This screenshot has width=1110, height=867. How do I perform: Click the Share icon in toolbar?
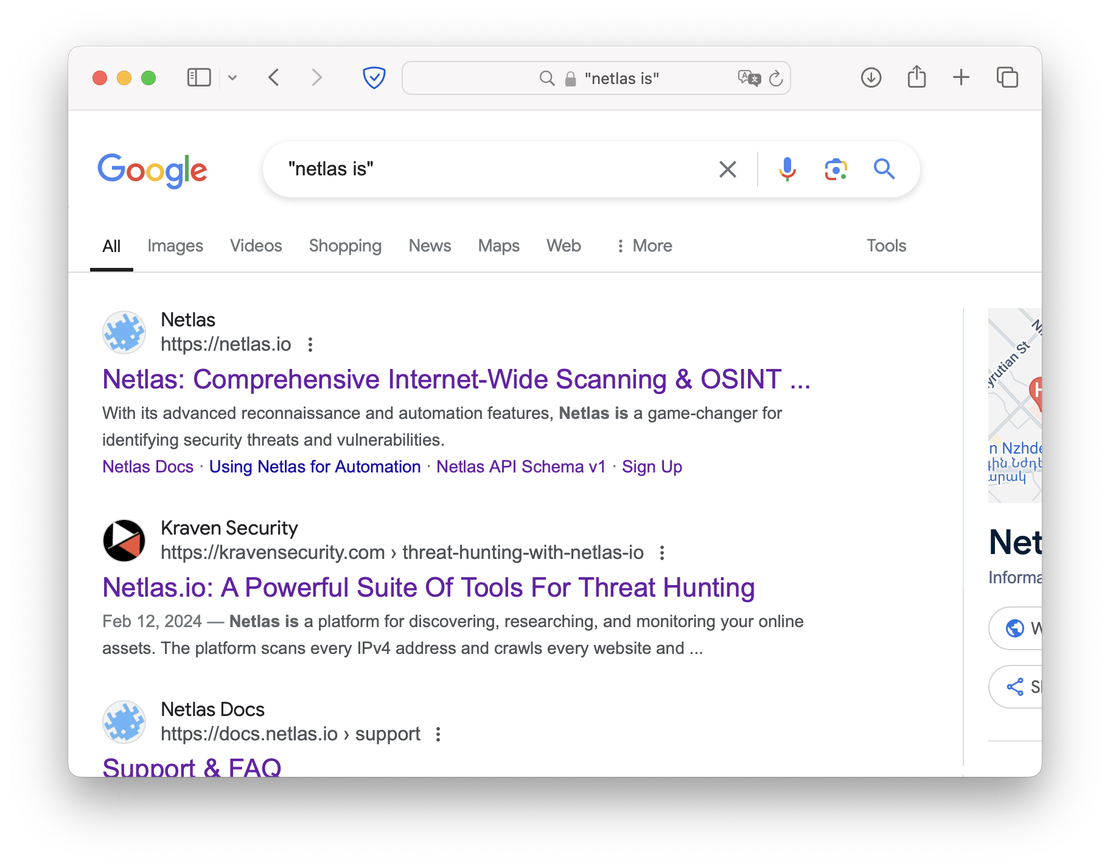[x=916, y=78]
